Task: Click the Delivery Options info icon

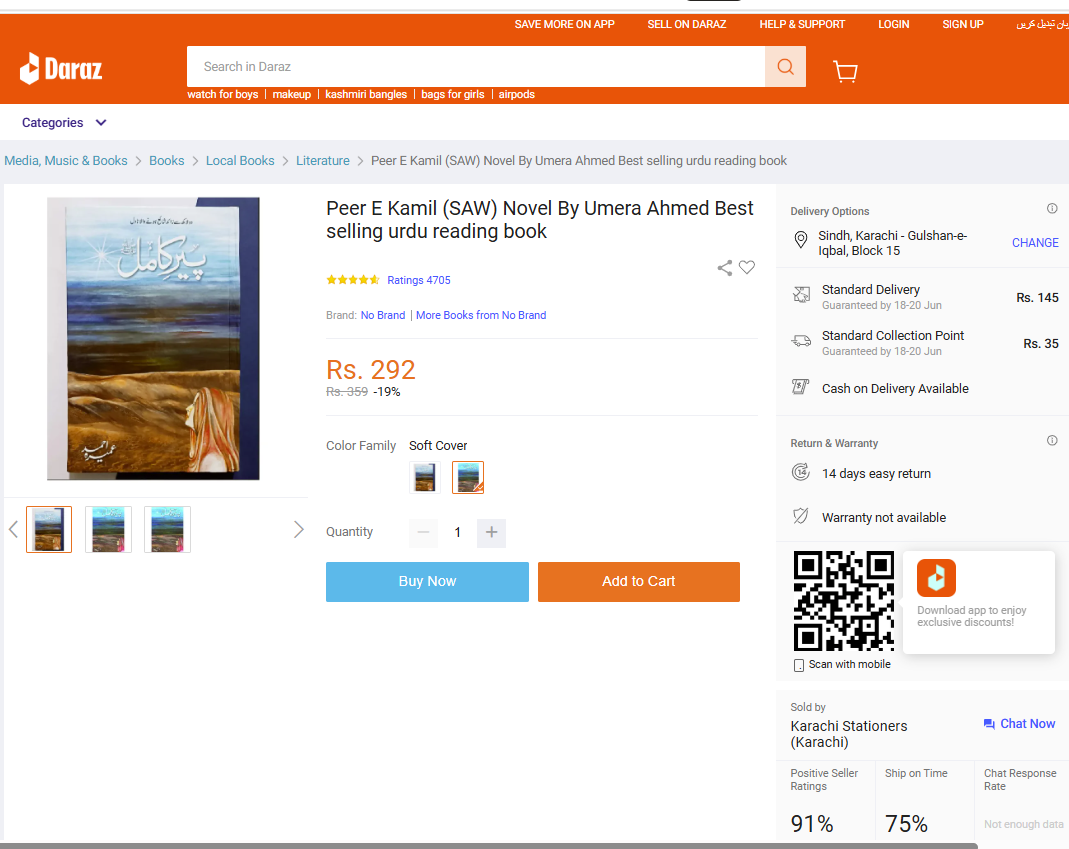Action: 1052,209
